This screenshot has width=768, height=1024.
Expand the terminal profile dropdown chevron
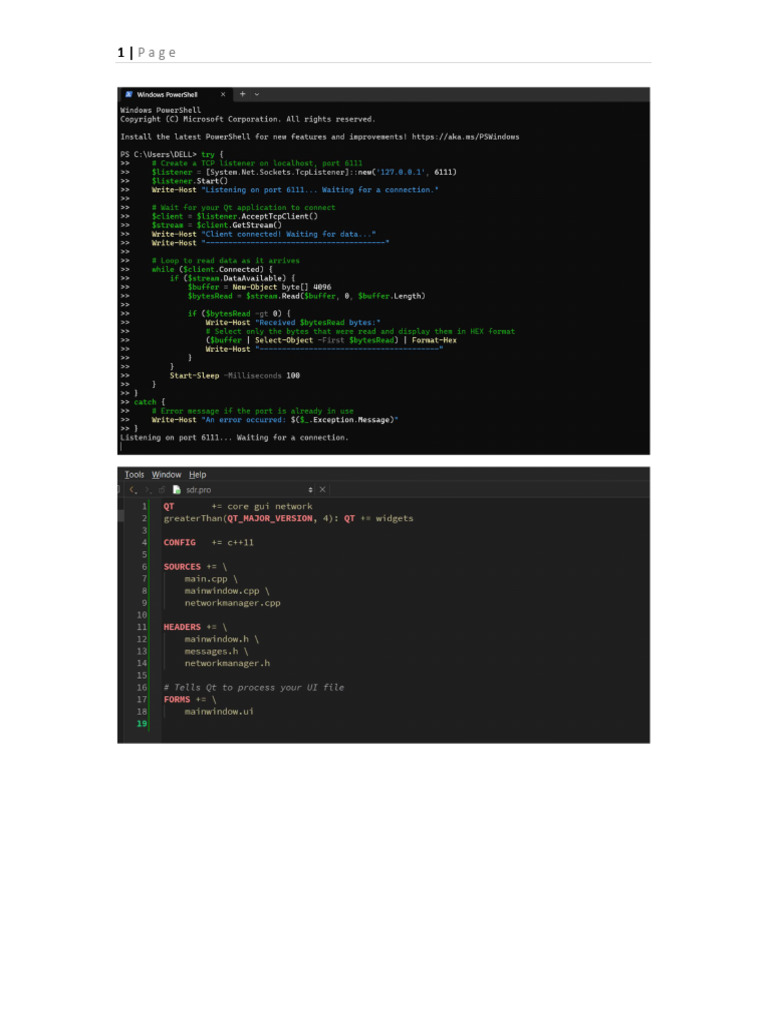click(257, 95)
